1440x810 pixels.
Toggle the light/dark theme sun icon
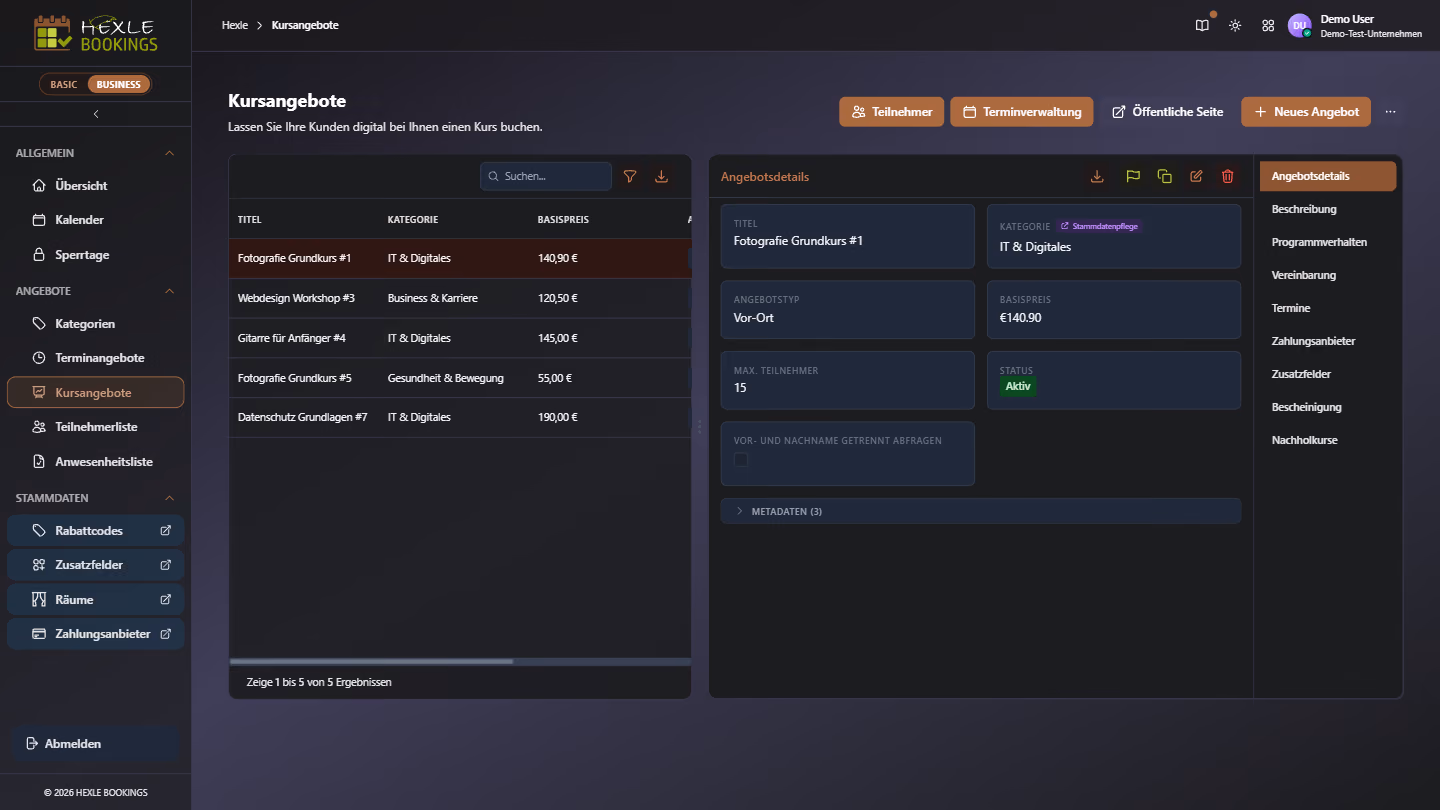click(1235, 26)
